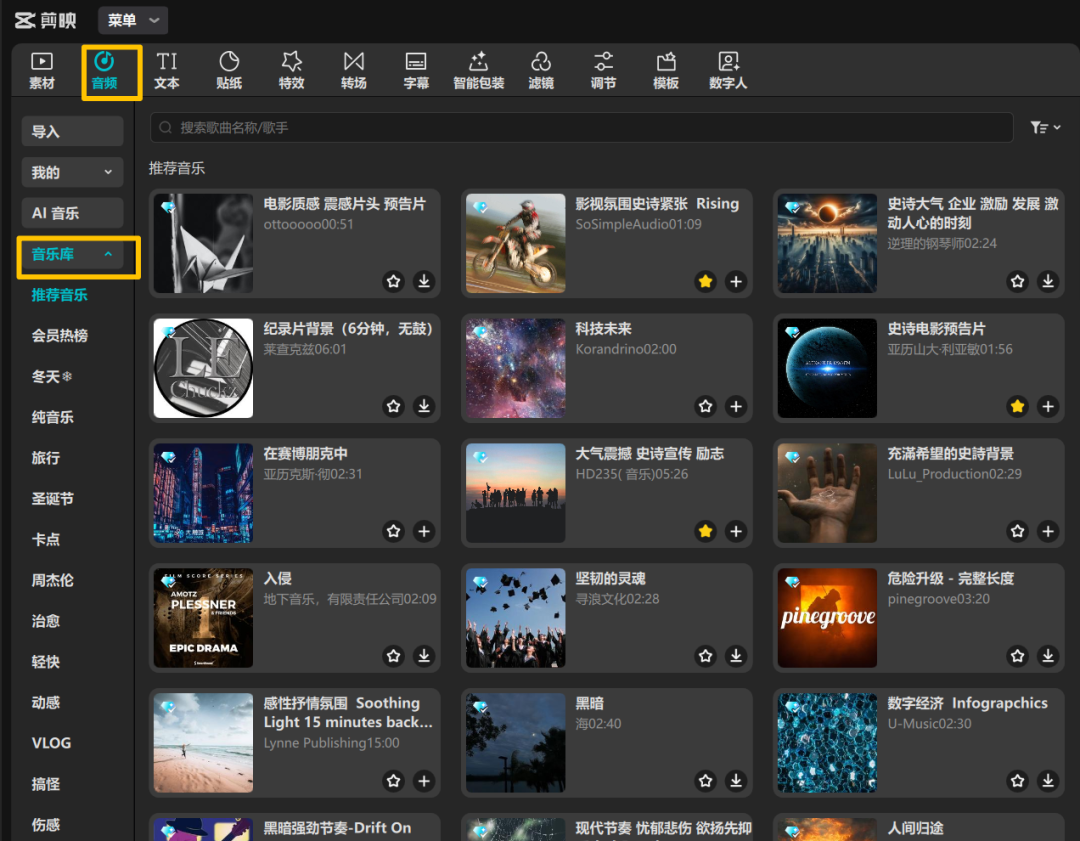
Task: Download the 坚韧的灵魂 track
Action: 736,656
